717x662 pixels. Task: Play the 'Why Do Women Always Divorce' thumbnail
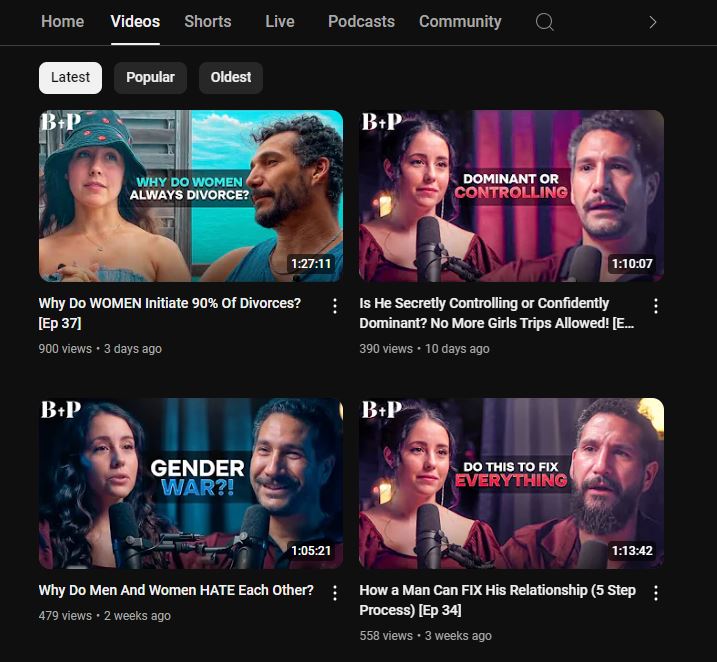coord(190,195)
